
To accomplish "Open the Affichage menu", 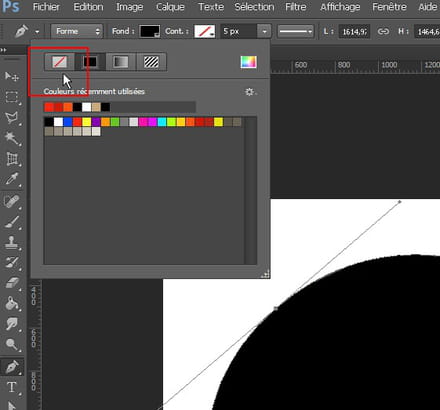I will pyautogui.click(x=340, y=7).
